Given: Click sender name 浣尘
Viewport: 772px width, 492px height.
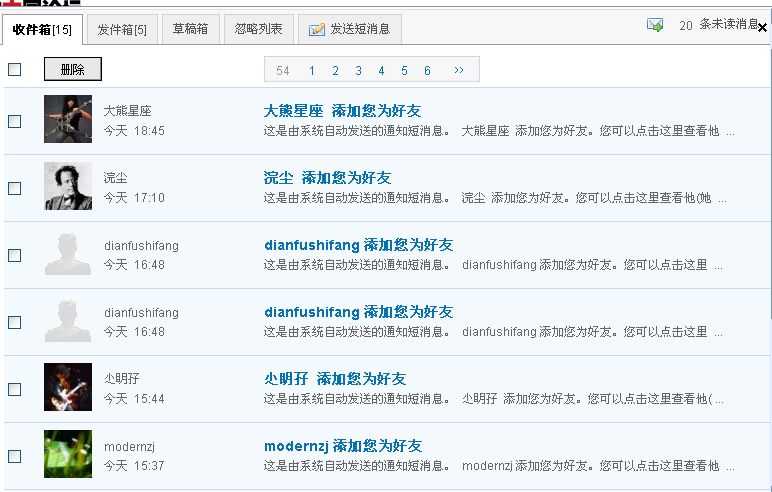Looking at the screenshot, I should (116, 178).
